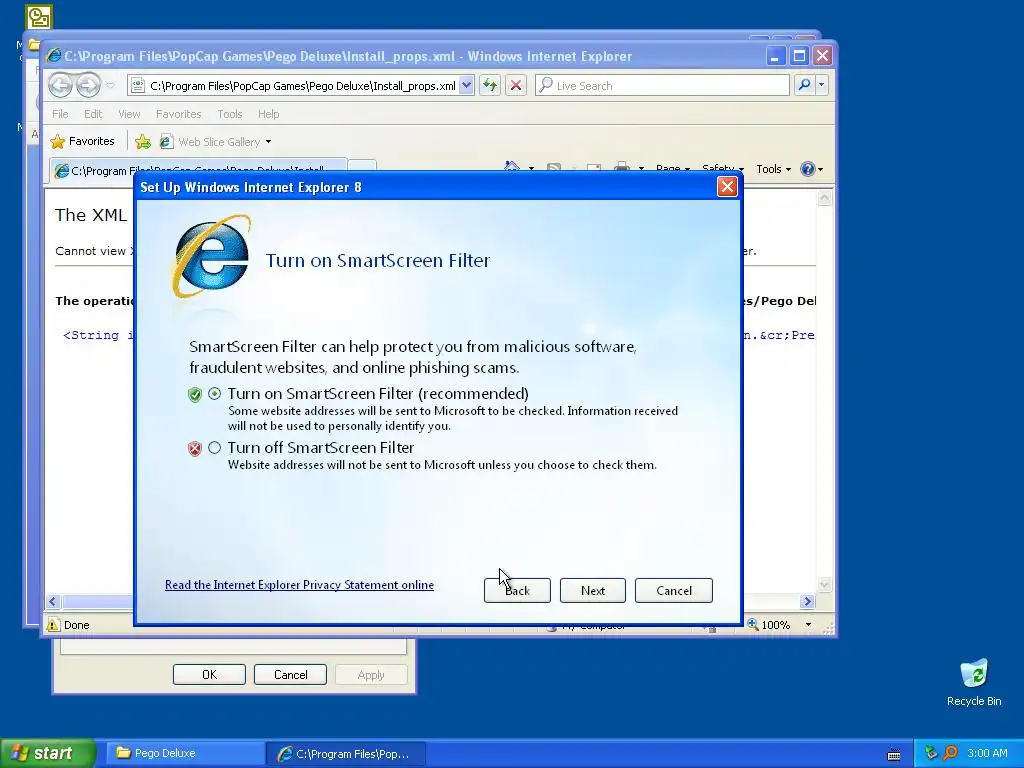Open the search provider dropdown arrow

[822, 85]
